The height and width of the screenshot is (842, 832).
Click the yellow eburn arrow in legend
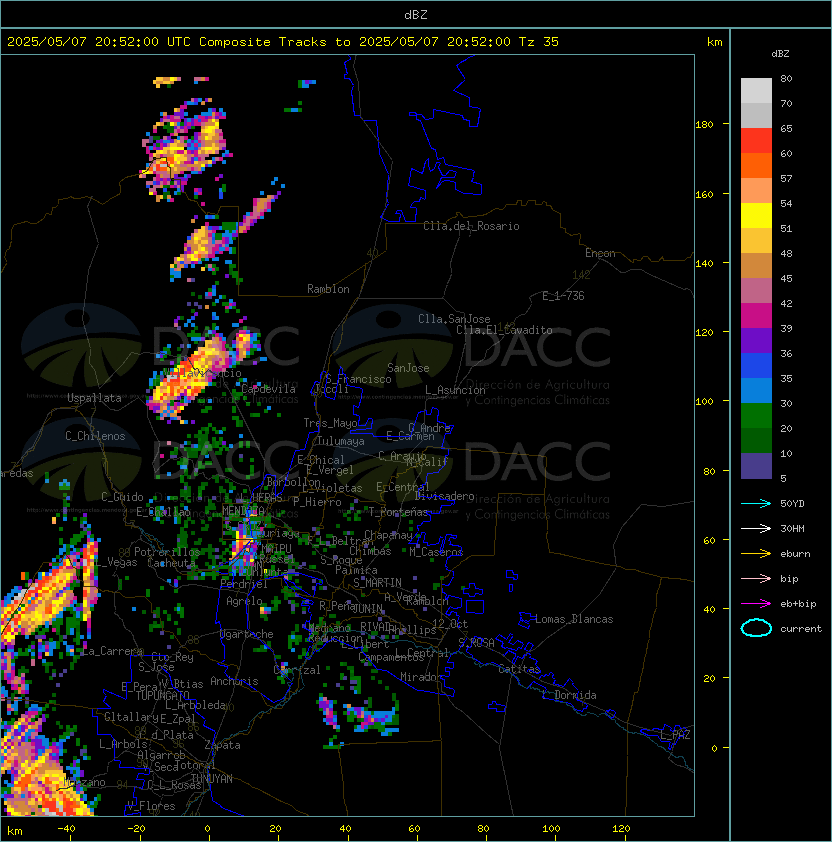(x=756, y=554)
